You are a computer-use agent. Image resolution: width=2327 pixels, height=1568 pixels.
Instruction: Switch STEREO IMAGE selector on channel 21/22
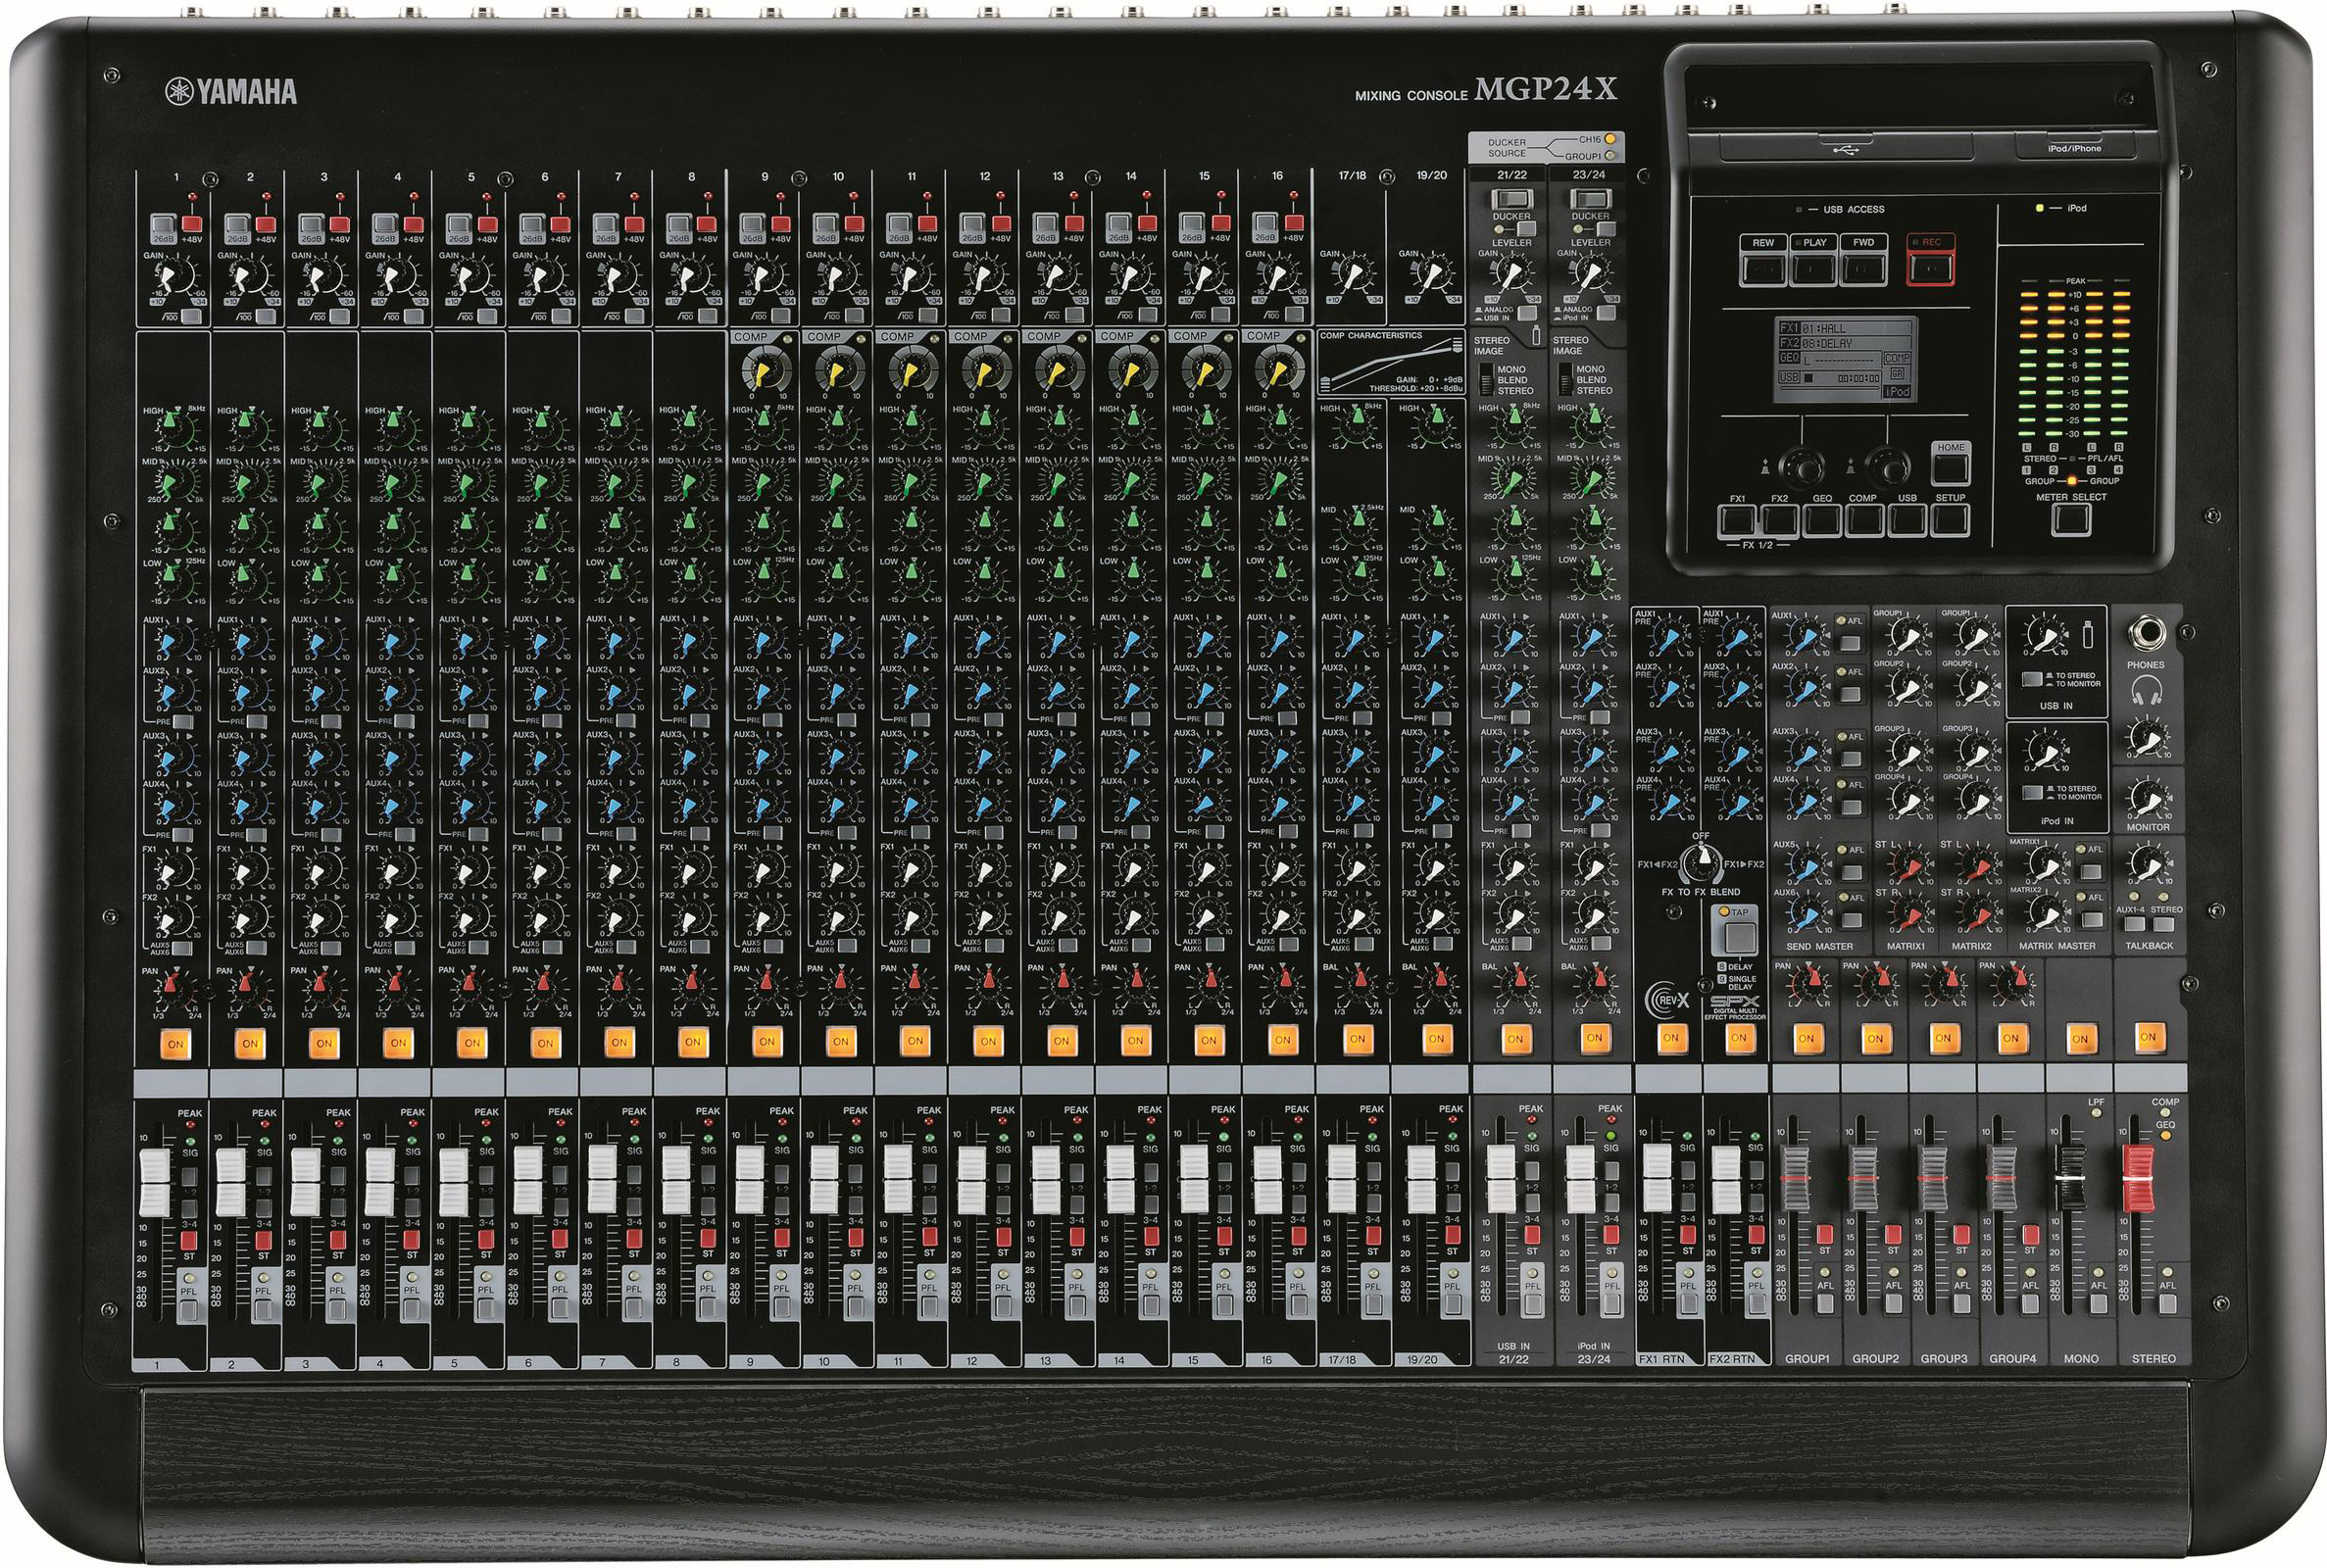[x=1489, y=380]
